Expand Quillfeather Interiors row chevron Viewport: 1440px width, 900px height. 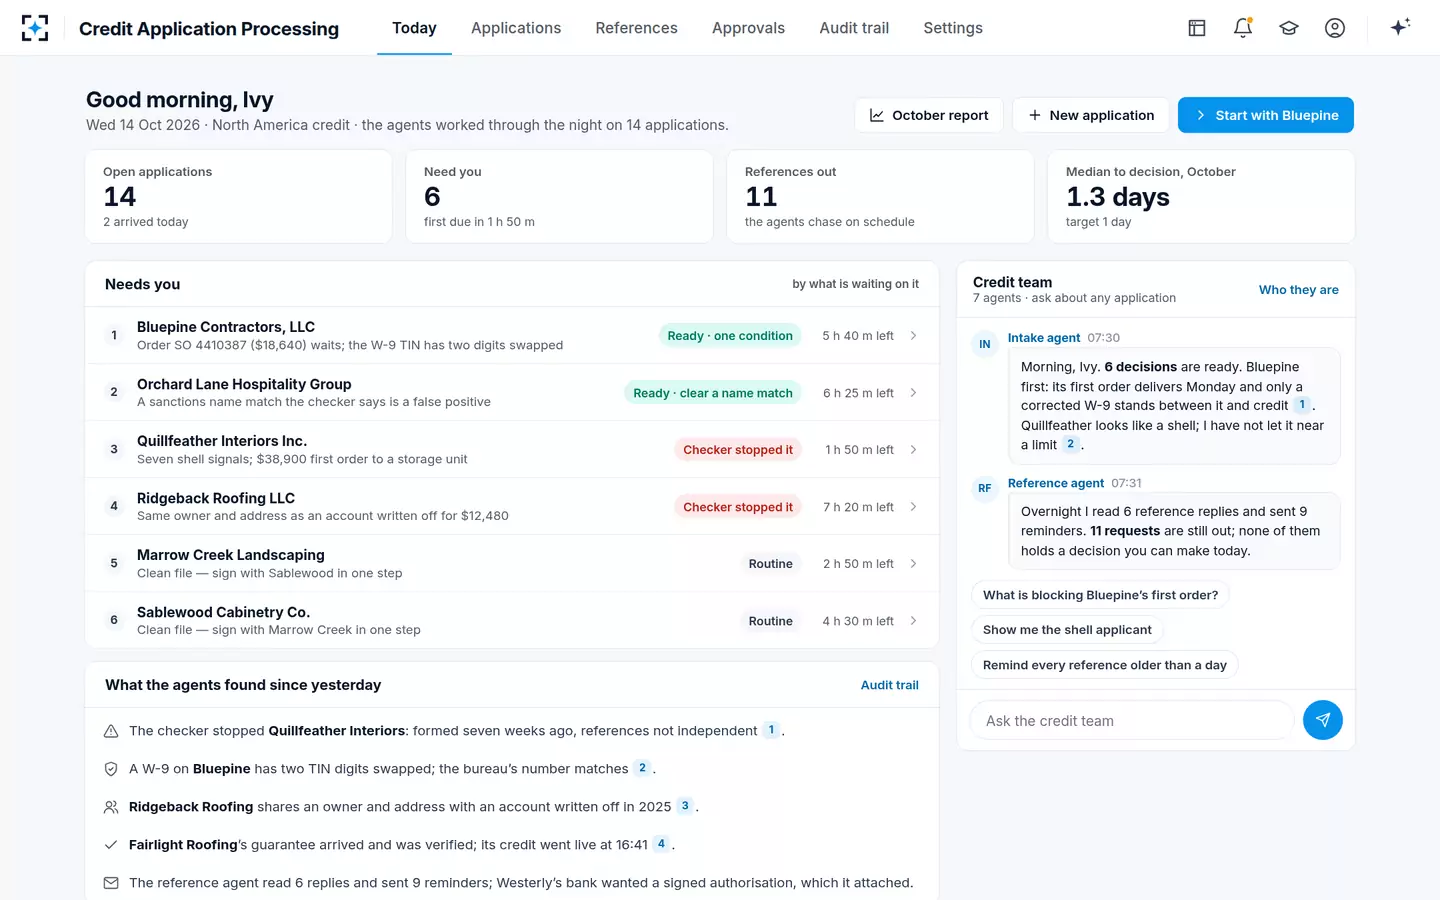(x=913, y=450)
